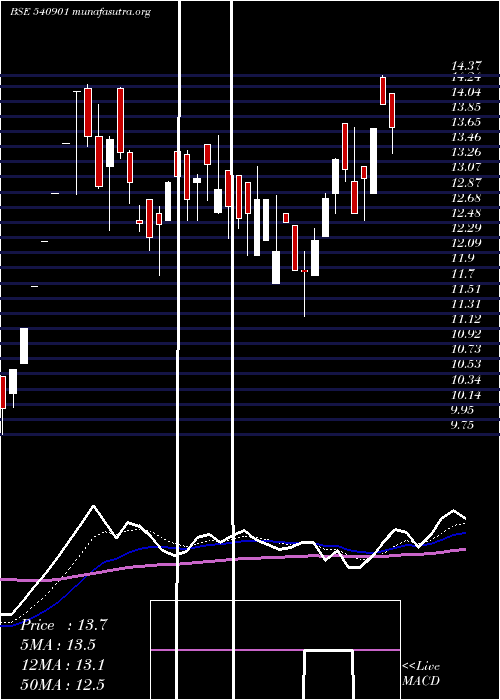Click the 13.46 price axis label
Viewport: 500px width, 700px height.
coord(467,137)
